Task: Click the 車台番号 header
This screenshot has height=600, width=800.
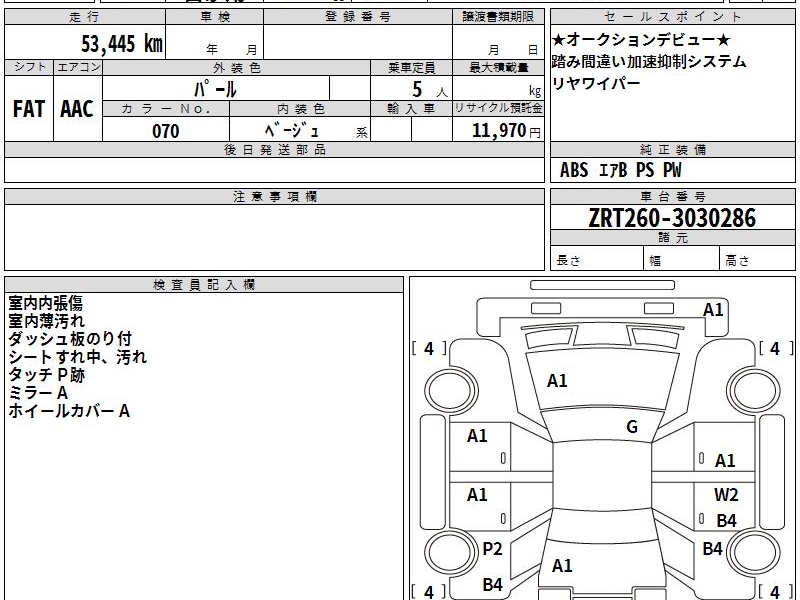Action: point(672,196)
